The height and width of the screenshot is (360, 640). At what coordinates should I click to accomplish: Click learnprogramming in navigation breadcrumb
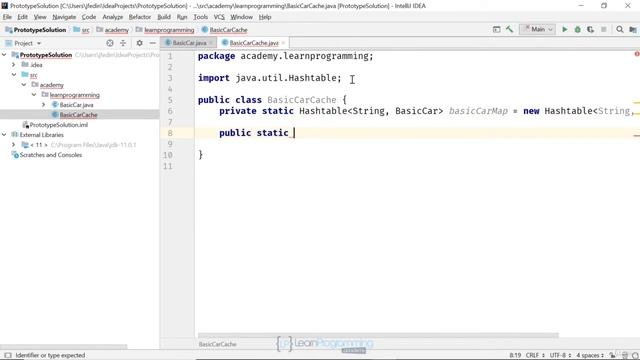(x=169, y=30)
